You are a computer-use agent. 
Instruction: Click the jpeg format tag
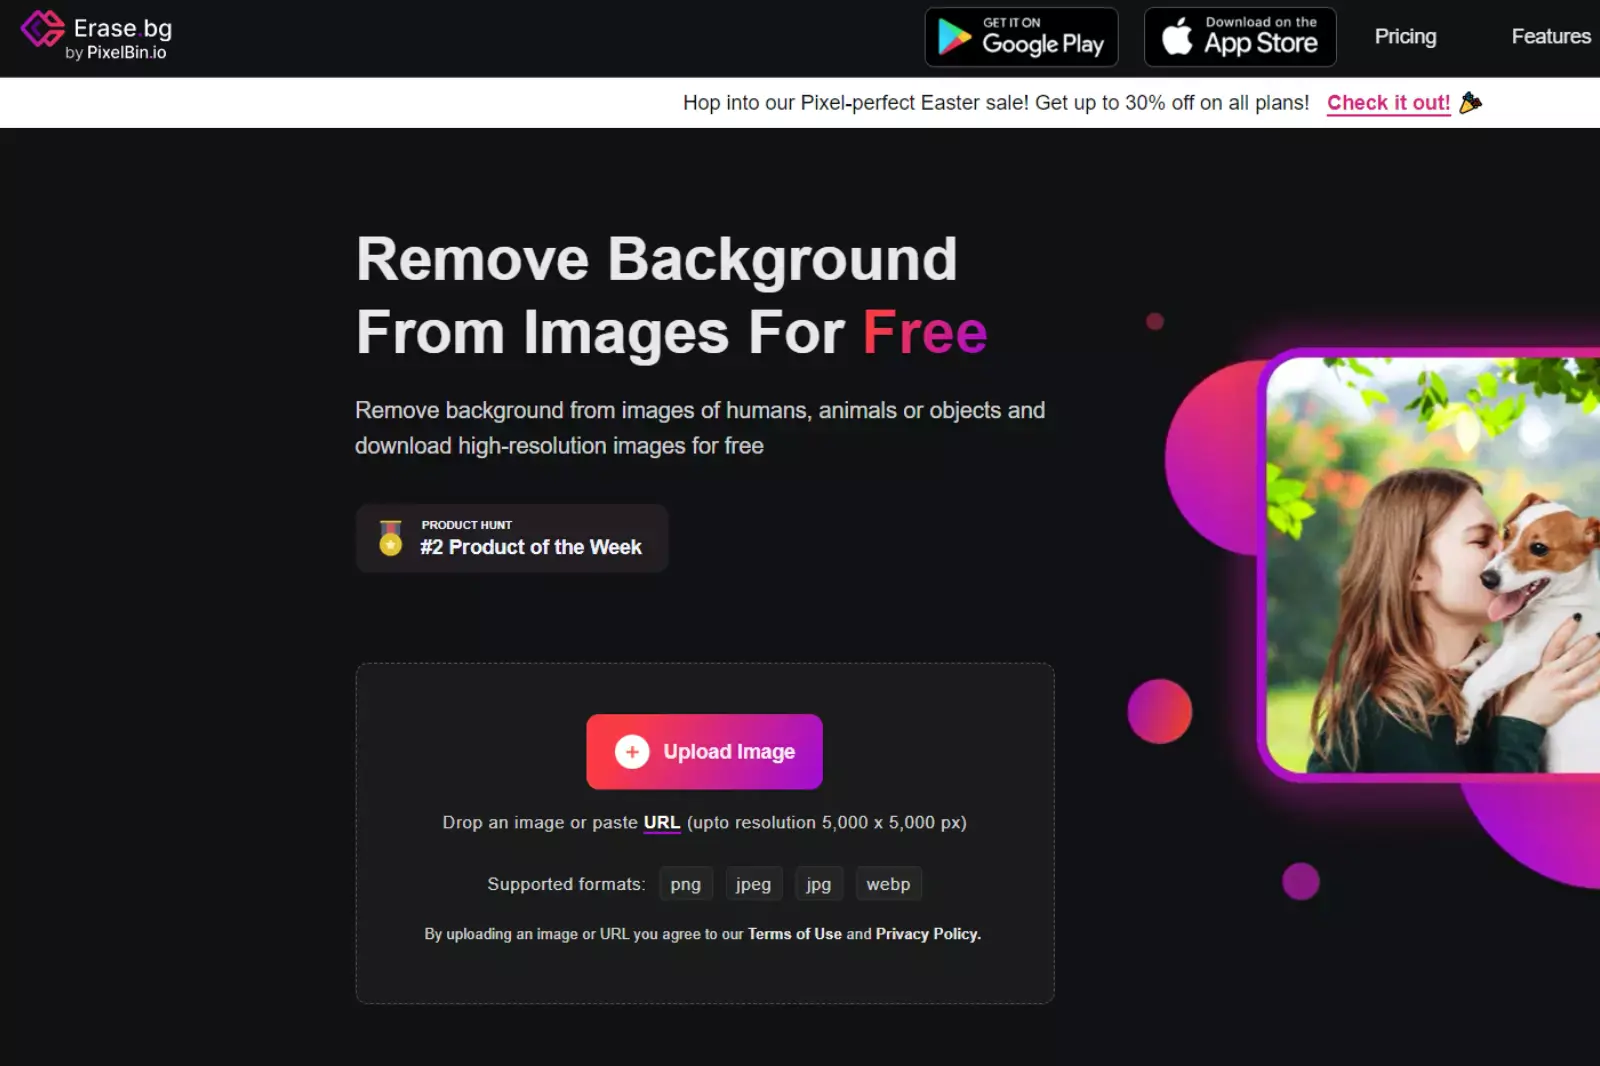click(753, 884)
